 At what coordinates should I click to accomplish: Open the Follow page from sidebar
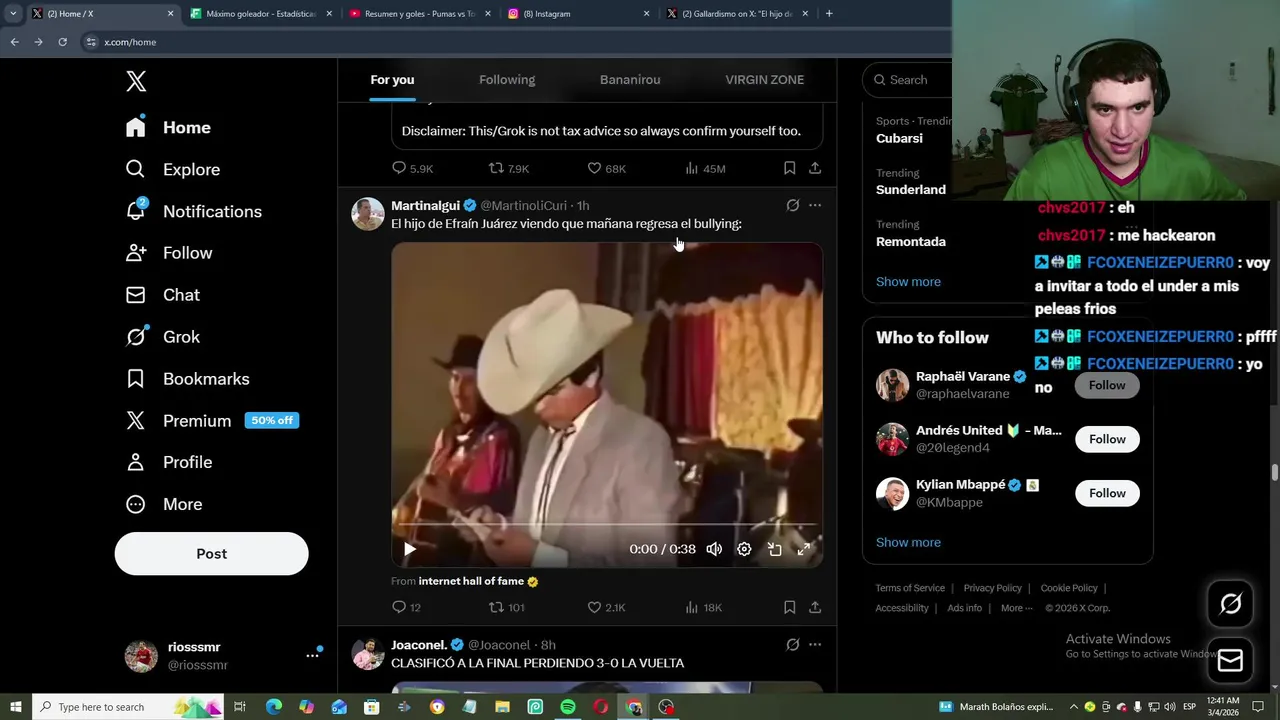coord(168,253)
